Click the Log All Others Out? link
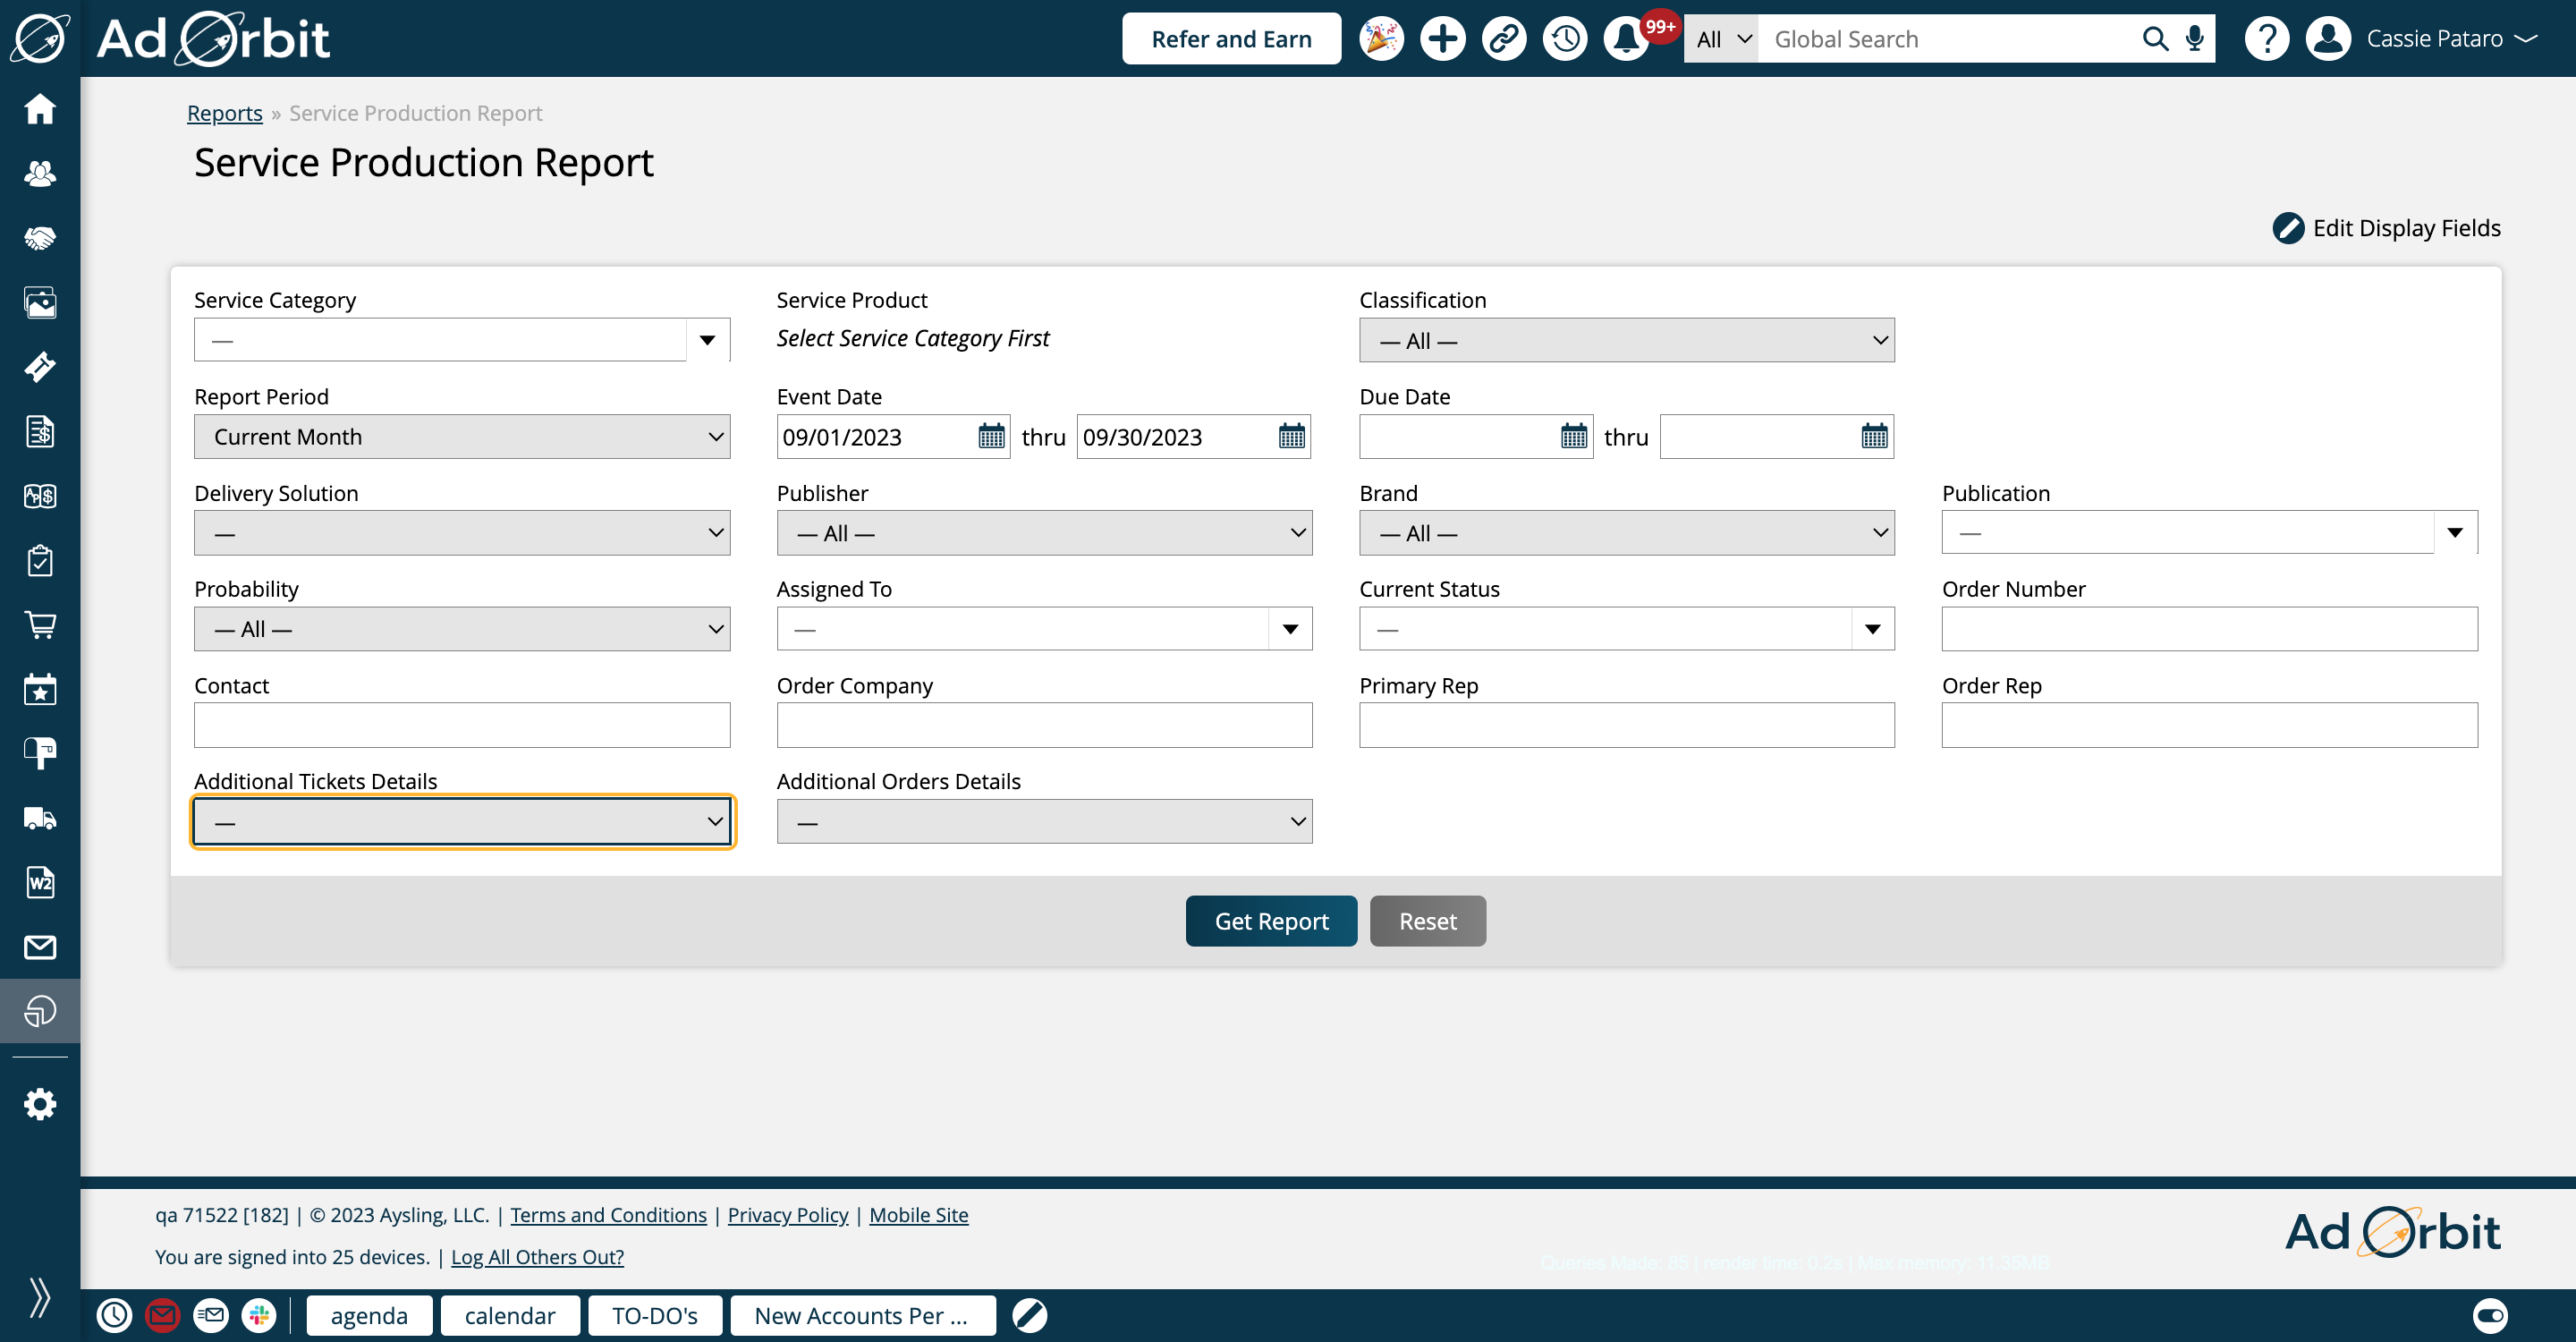This screenshot has width=2576, height=1342. coord(537,1257)
